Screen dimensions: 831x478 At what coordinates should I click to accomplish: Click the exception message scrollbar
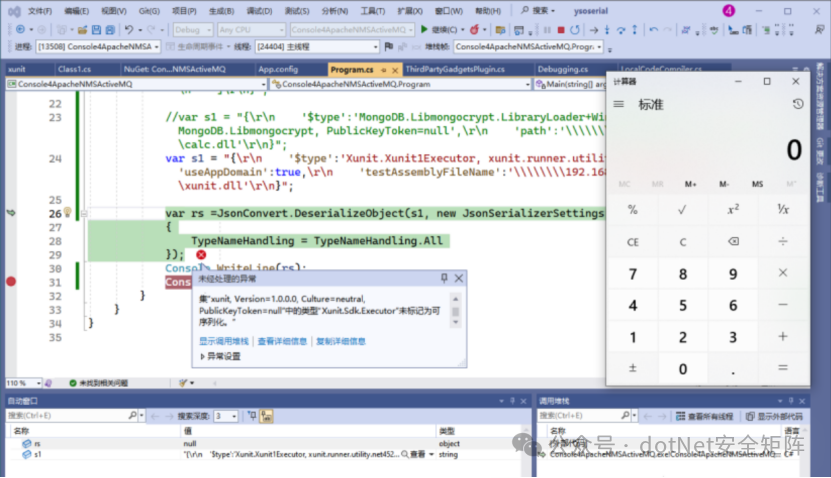tap(455, 311)
